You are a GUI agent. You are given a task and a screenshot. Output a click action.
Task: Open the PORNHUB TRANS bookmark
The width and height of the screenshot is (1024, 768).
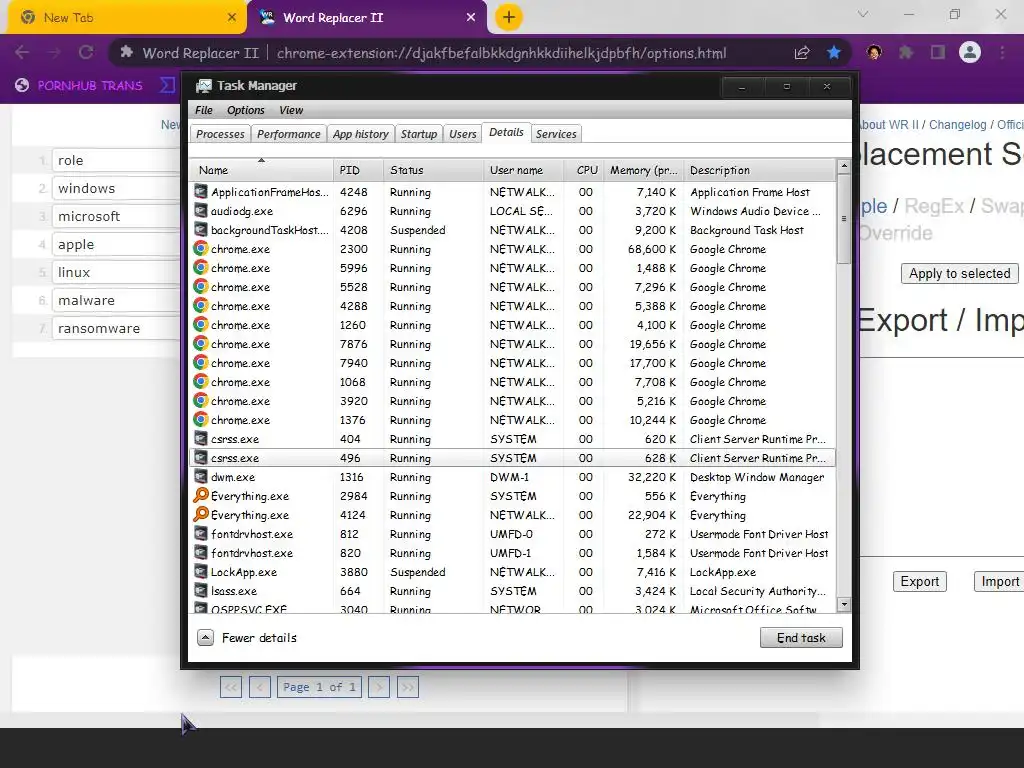(79, 86)
